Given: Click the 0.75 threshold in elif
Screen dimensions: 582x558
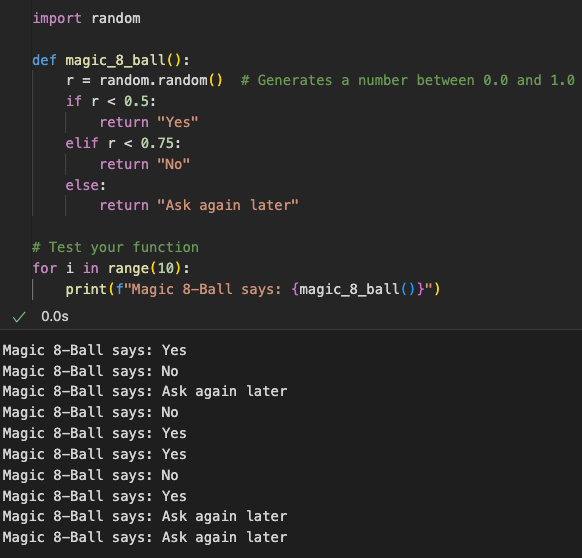Looking at the screenshot, I should tap(157, 143).
